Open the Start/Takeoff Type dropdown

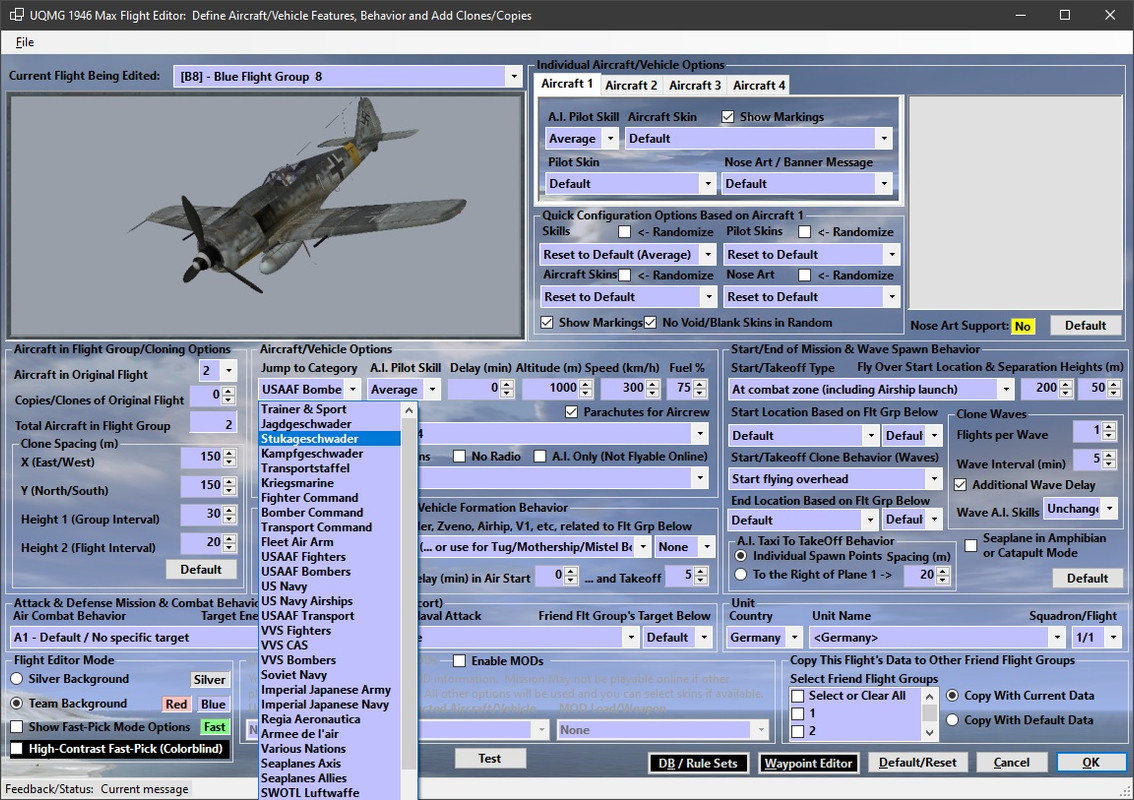(x=1005, y=389)
